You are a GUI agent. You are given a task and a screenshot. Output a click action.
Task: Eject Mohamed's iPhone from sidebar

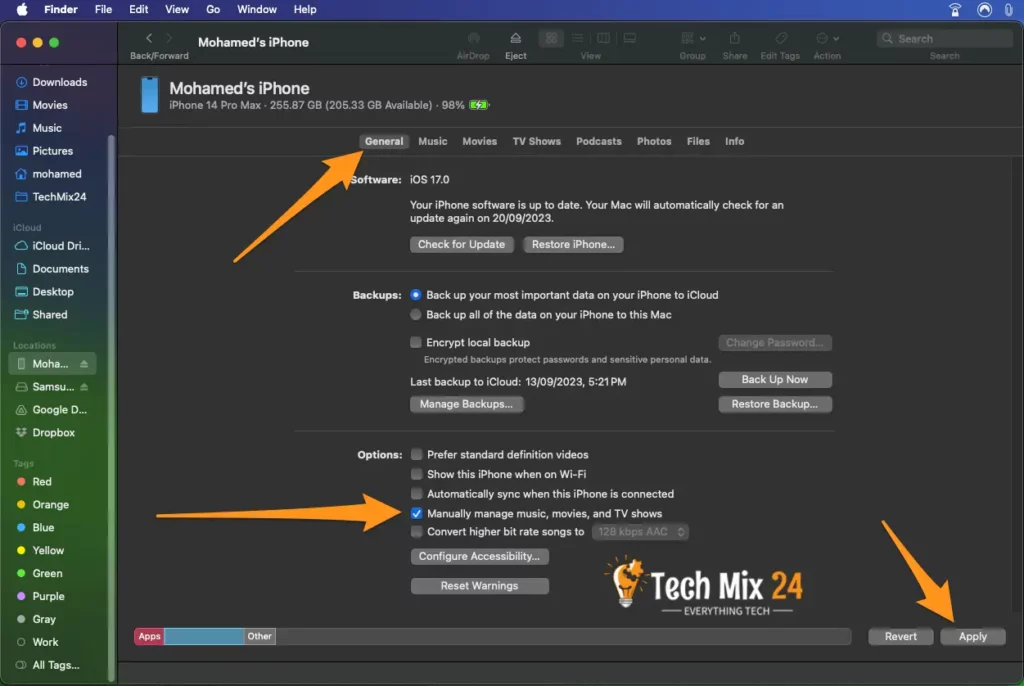tap(84, 364)
